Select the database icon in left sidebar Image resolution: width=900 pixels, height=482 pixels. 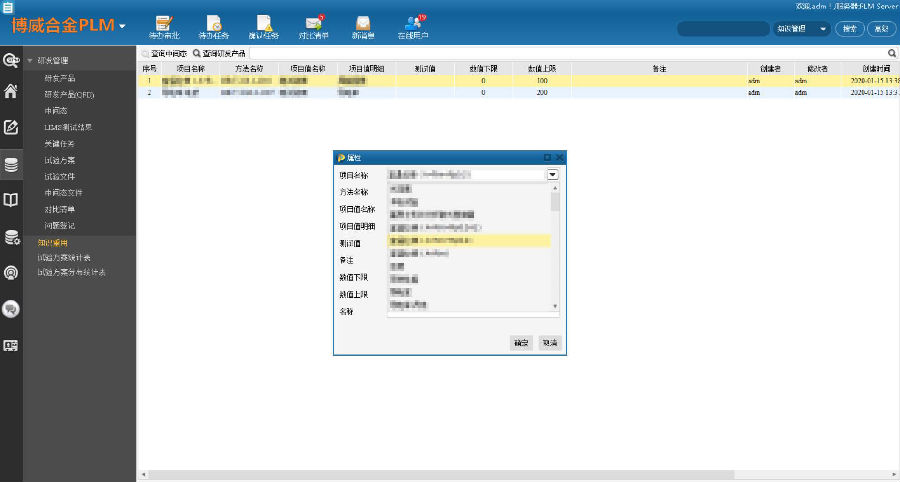pyautogui.click(x=11, y=164)
